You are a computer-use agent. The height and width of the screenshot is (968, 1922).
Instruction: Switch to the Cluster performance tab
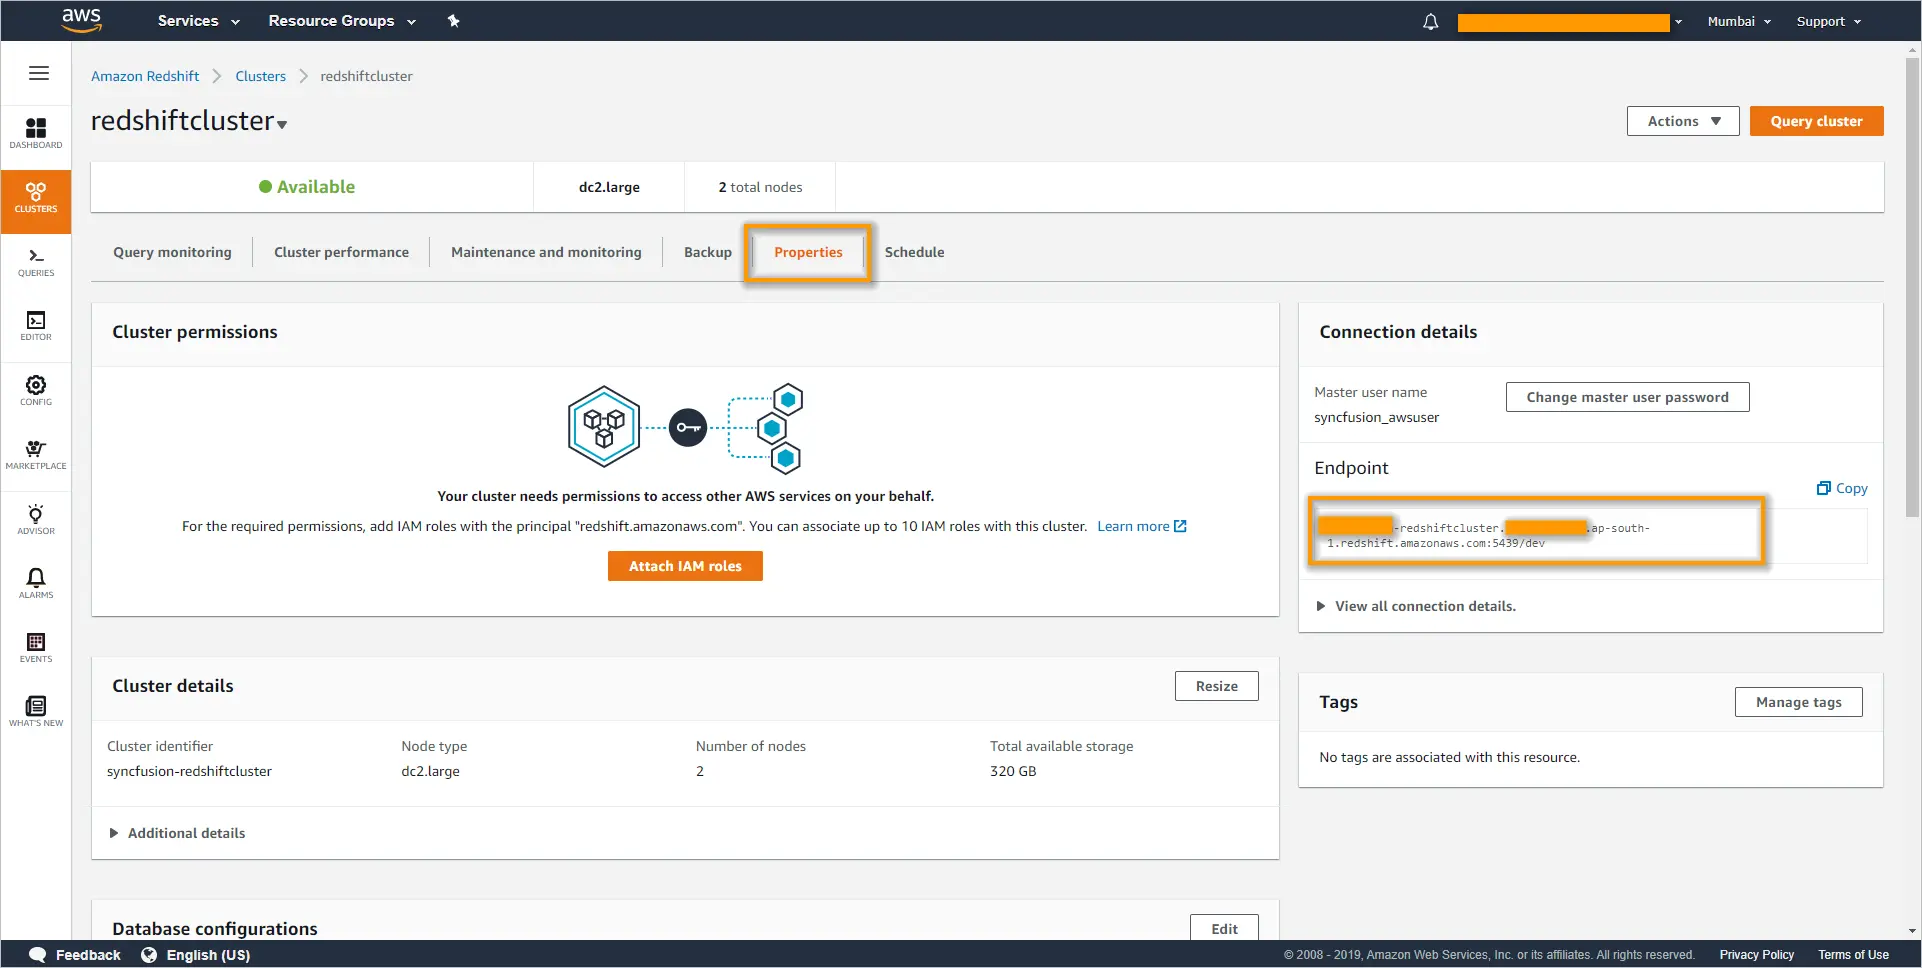tap(341, 252)
